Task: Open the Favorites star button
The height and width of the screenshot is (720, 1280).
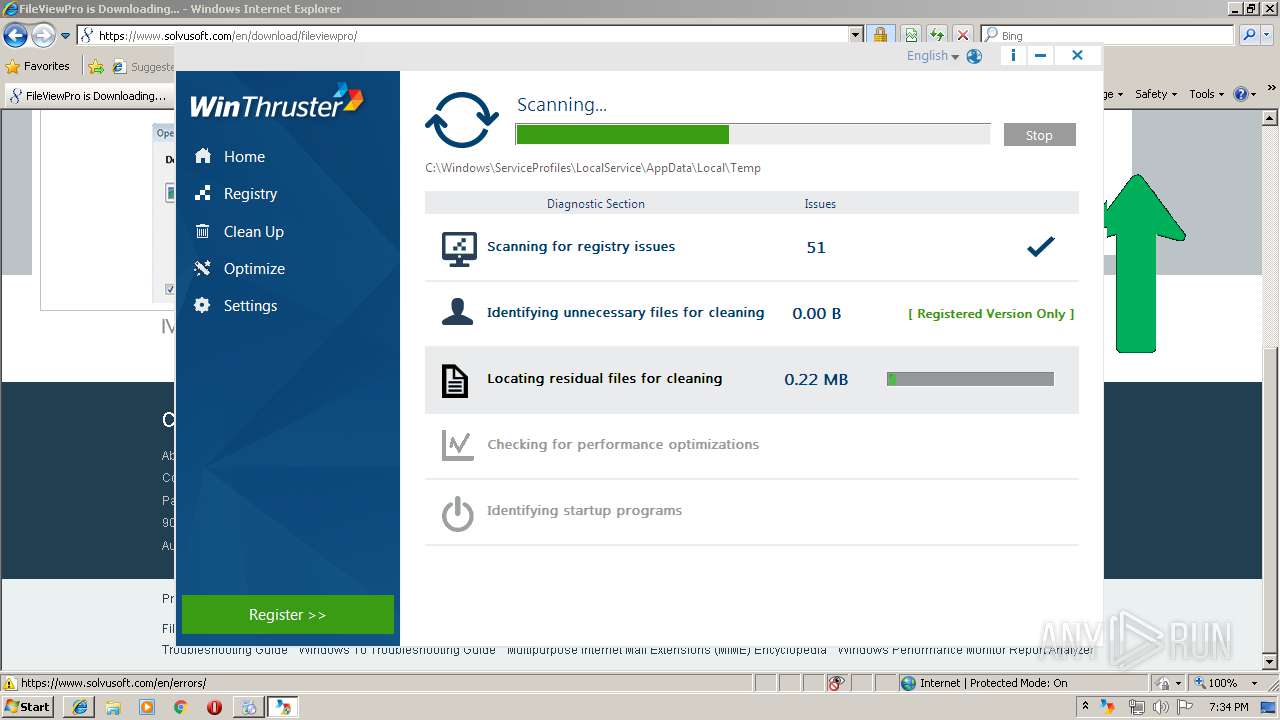Action: (38, 66)
